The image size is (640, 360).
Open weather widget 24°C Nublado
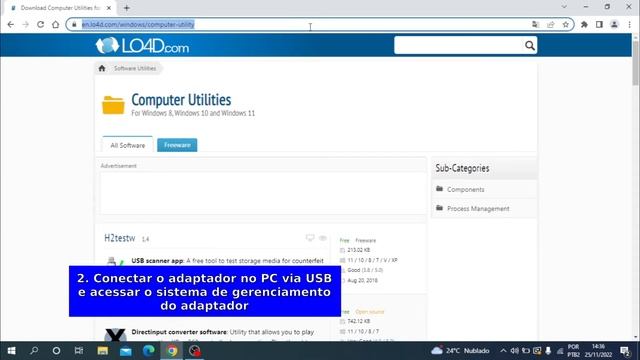point(460,351)
